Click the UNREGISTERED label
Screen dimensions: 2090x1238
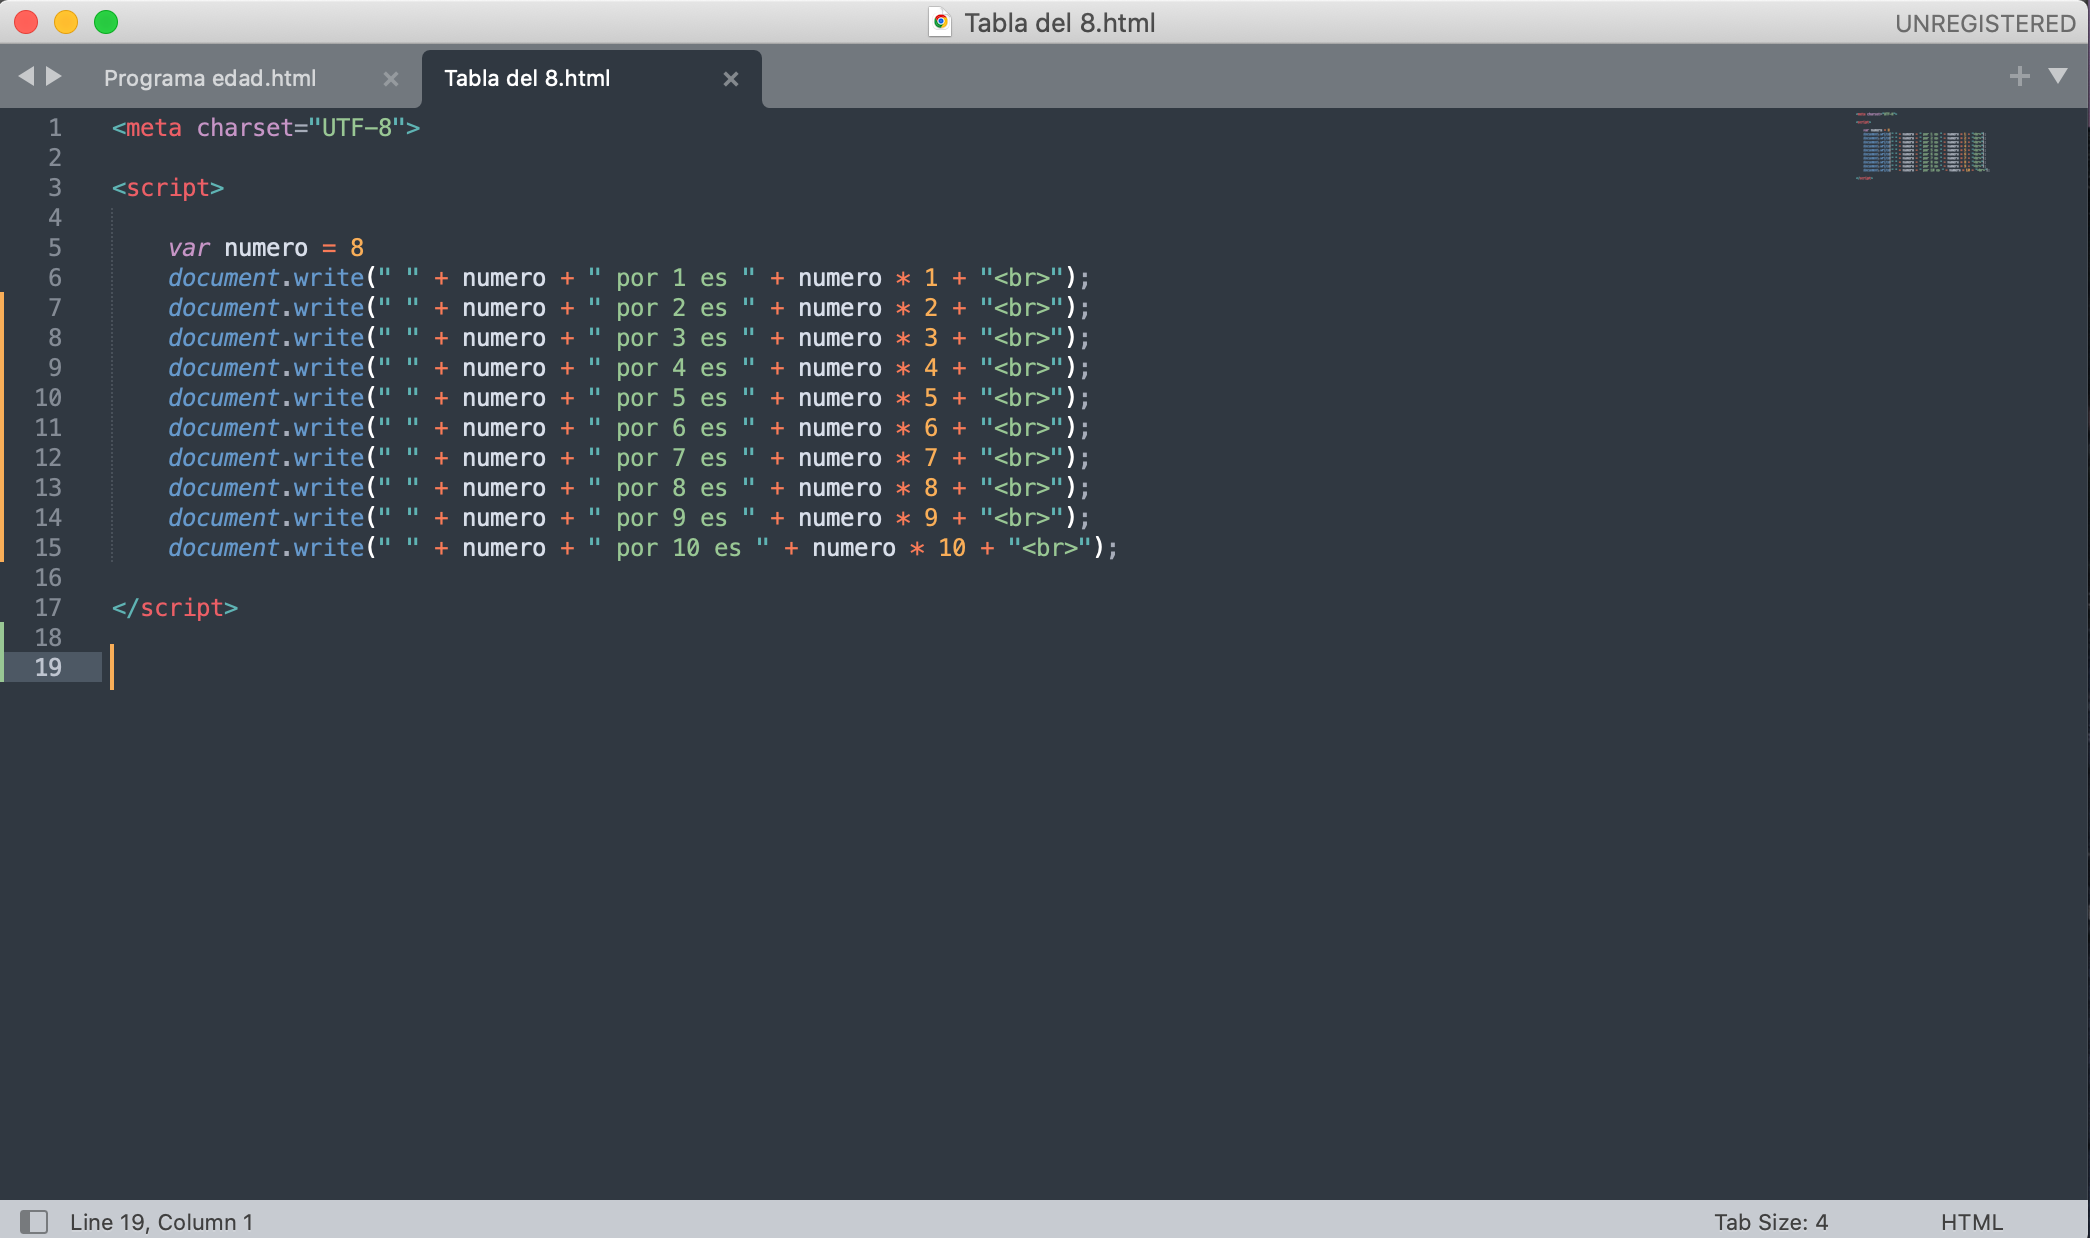coord(1985,23)
